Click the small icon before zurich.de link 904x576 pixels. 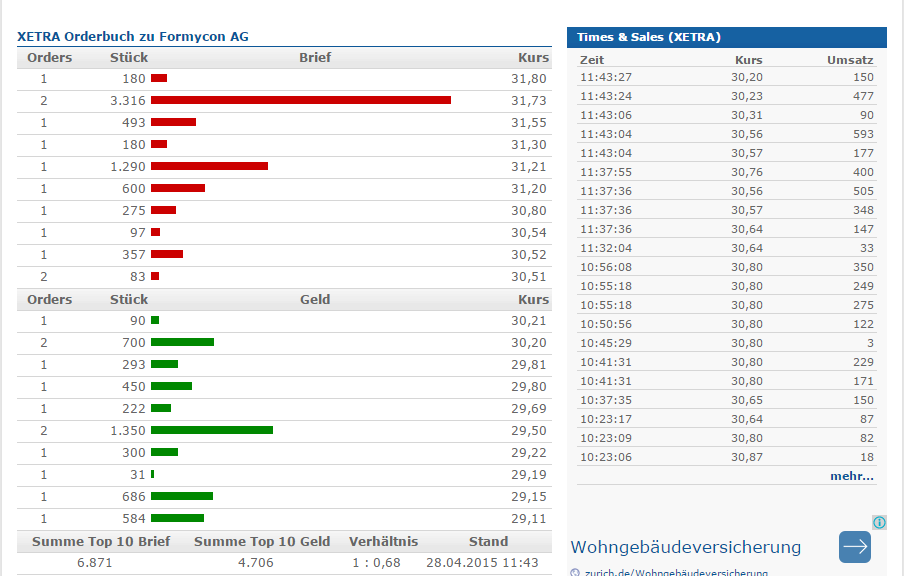click(575, 573)
